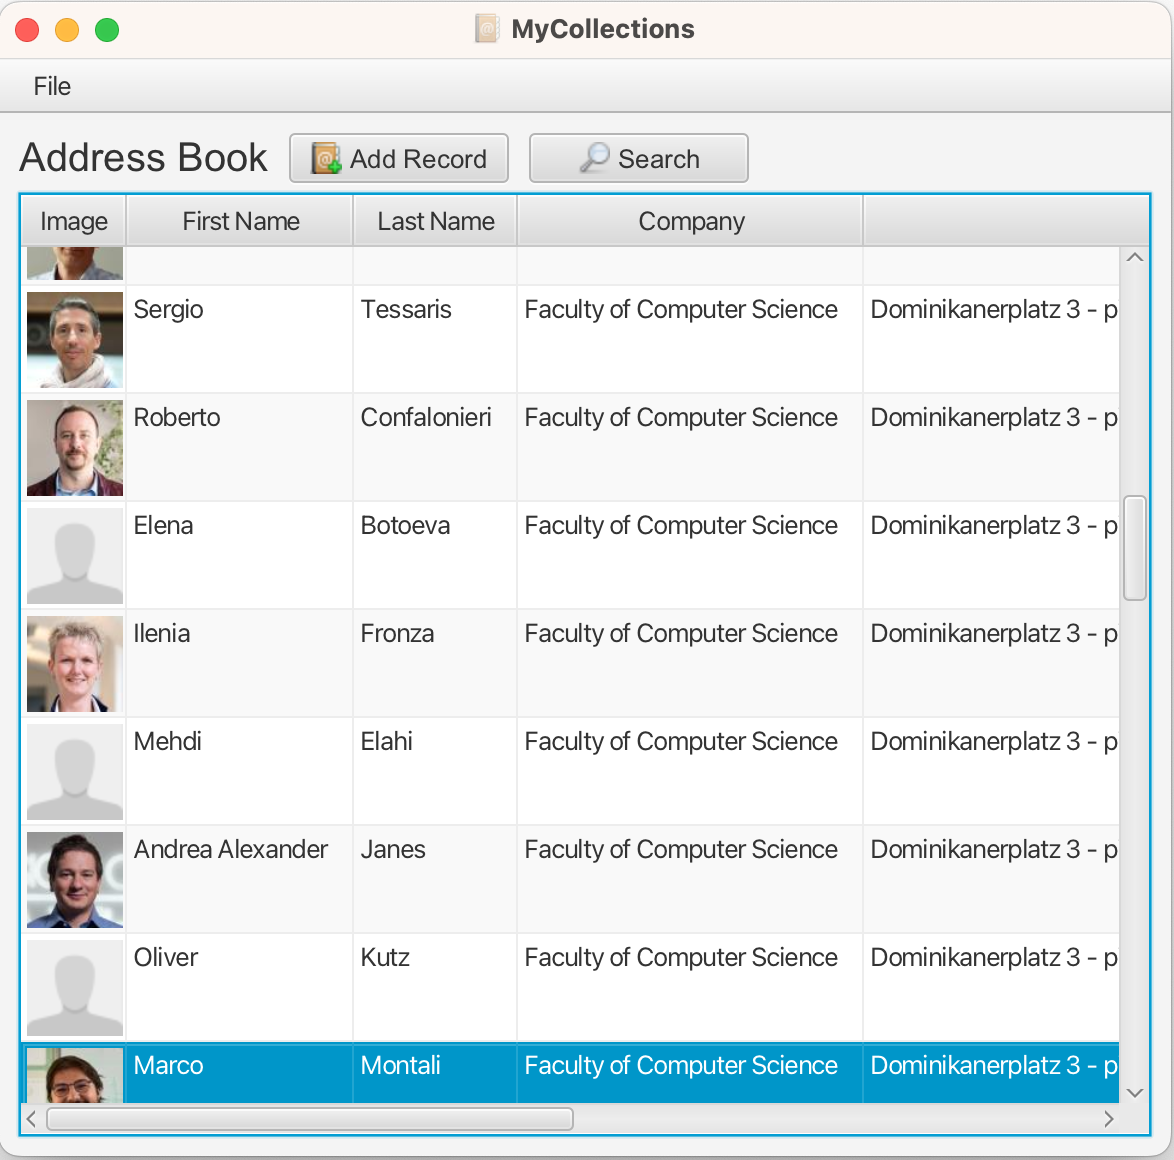
Task: Click the Image column header
Action: [x=74, y=222]
